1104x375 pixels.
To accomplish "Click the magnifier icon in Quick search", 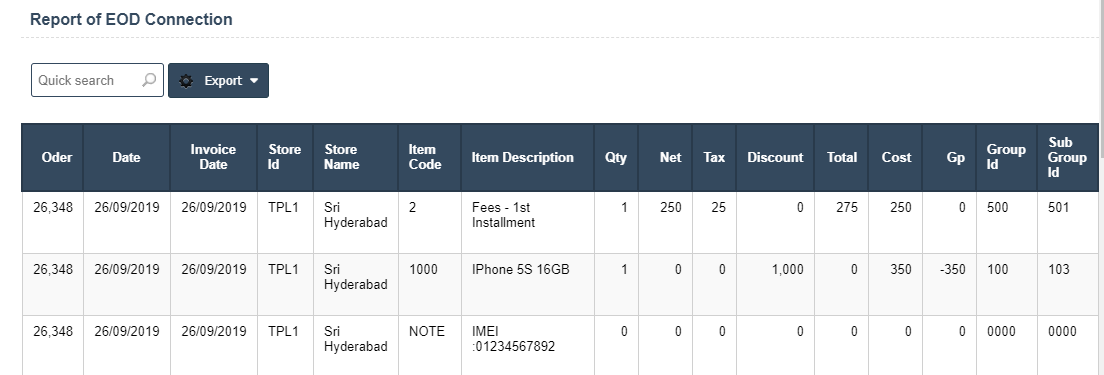I will click(x=149, y=80).
